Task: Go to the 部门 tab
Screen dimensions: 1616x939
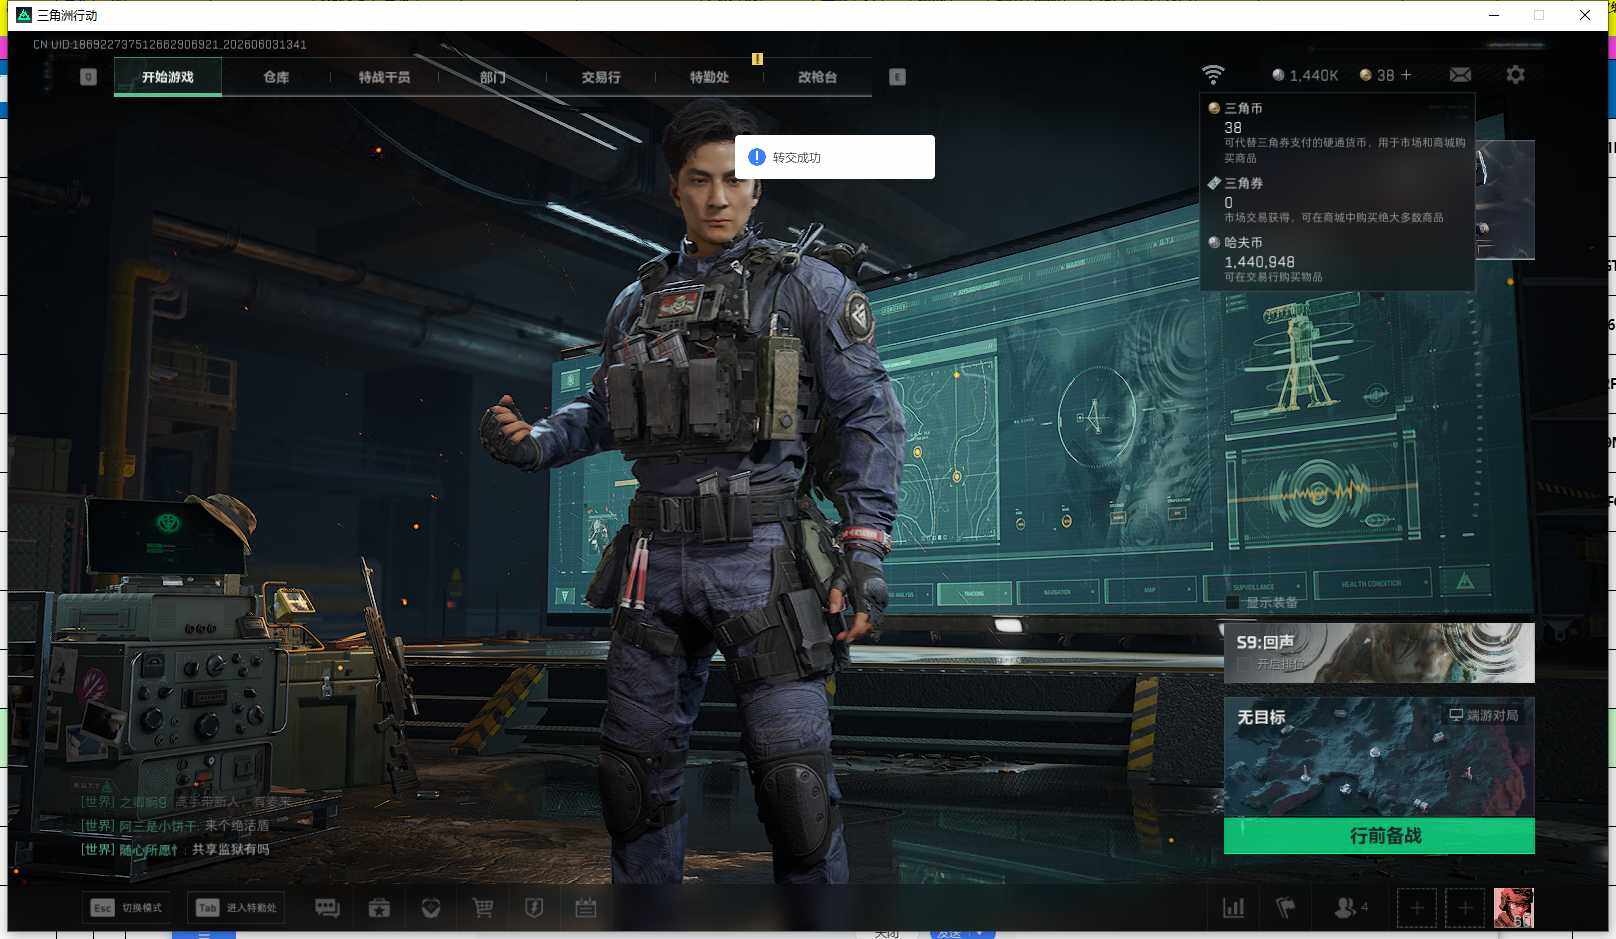Action: (x=492, y=77)
